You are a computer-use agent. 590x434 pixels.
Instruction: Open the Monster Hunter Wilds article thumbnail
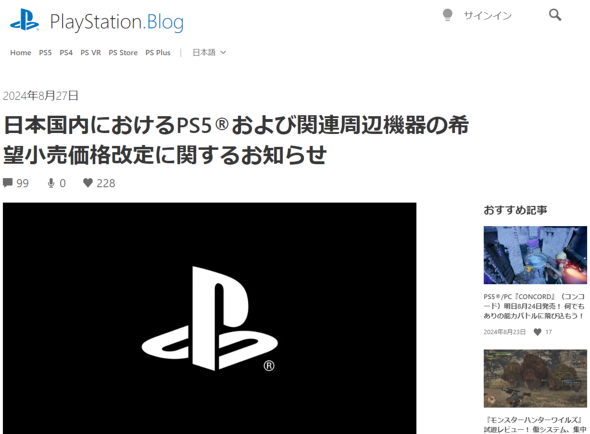(535, 378)
